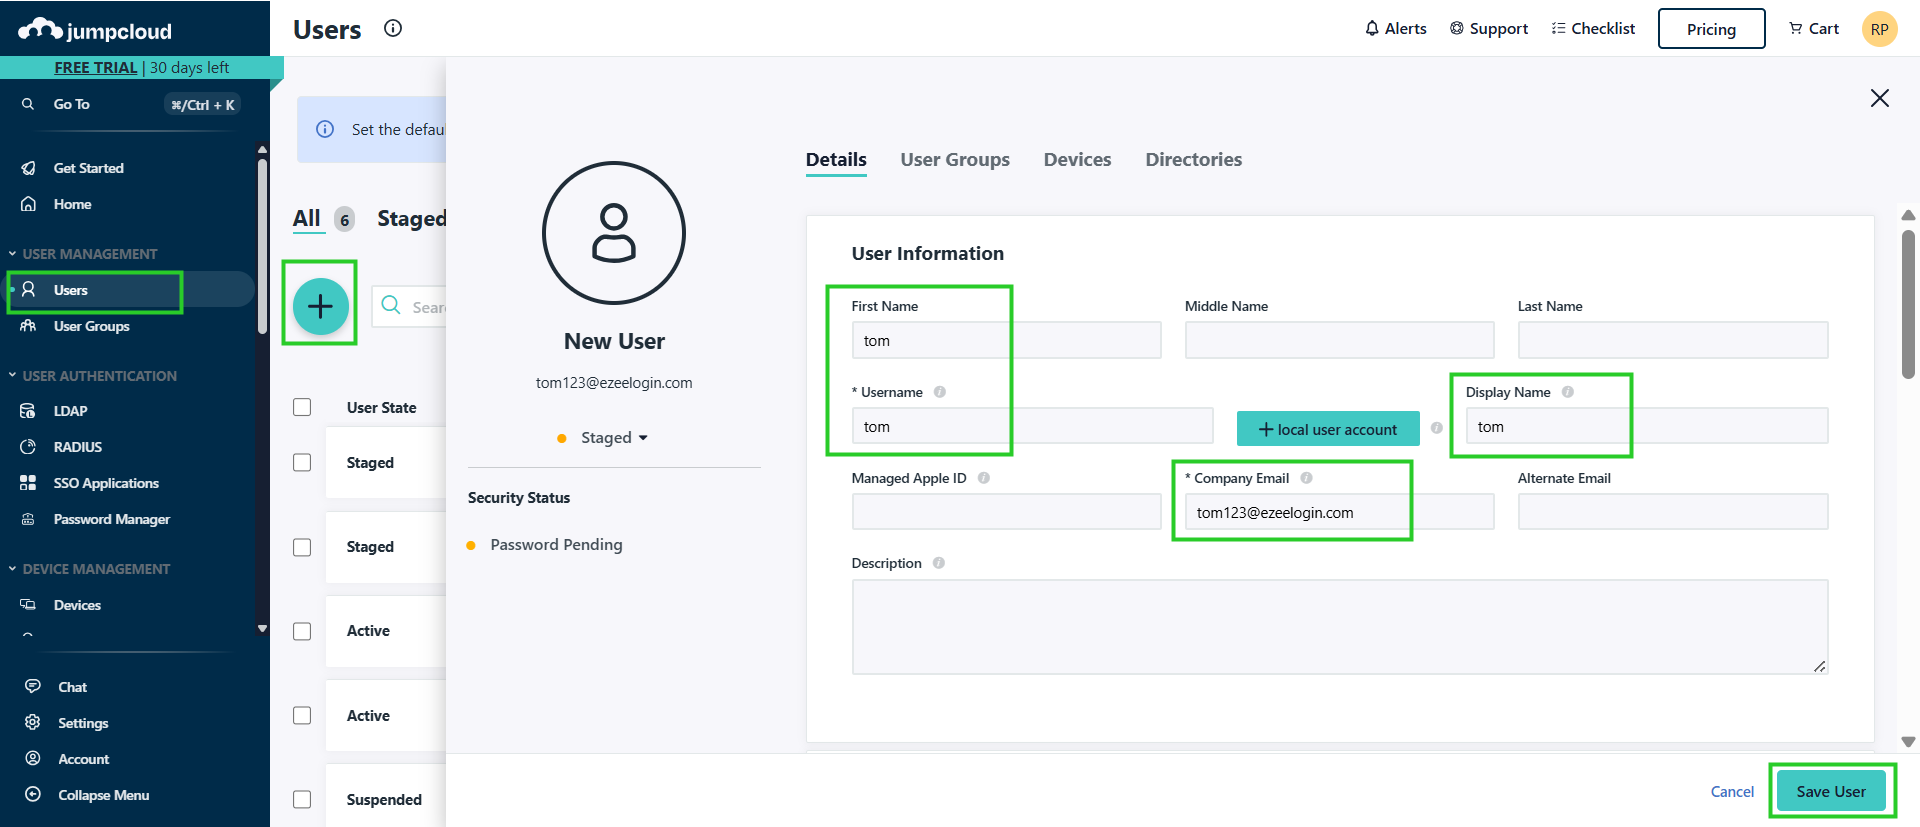Click the Middle Name input field
The image size is (1920, 827).
[x=1339, y=340]
